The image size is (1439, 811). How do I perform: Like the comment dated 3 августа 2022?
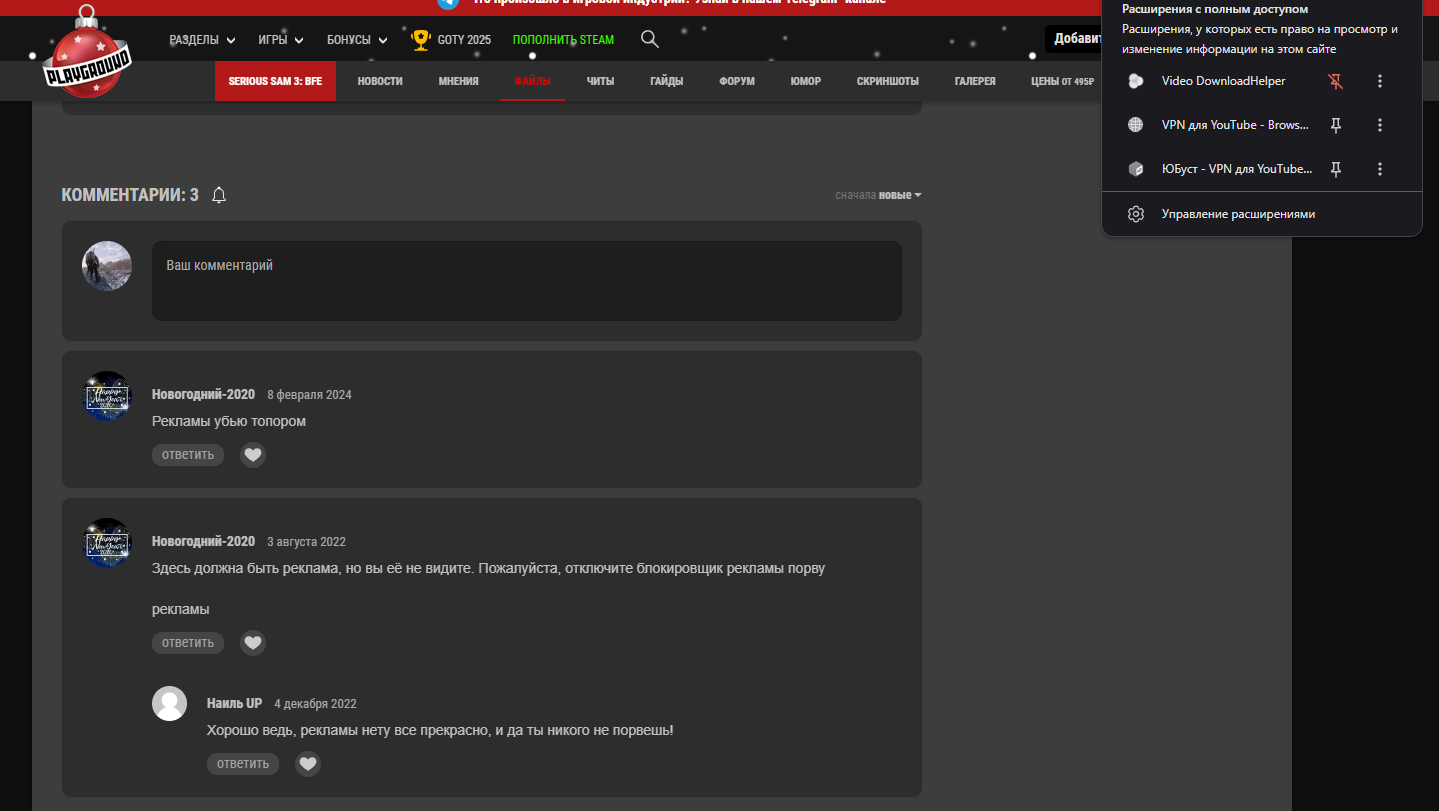(x=253, y=643)
